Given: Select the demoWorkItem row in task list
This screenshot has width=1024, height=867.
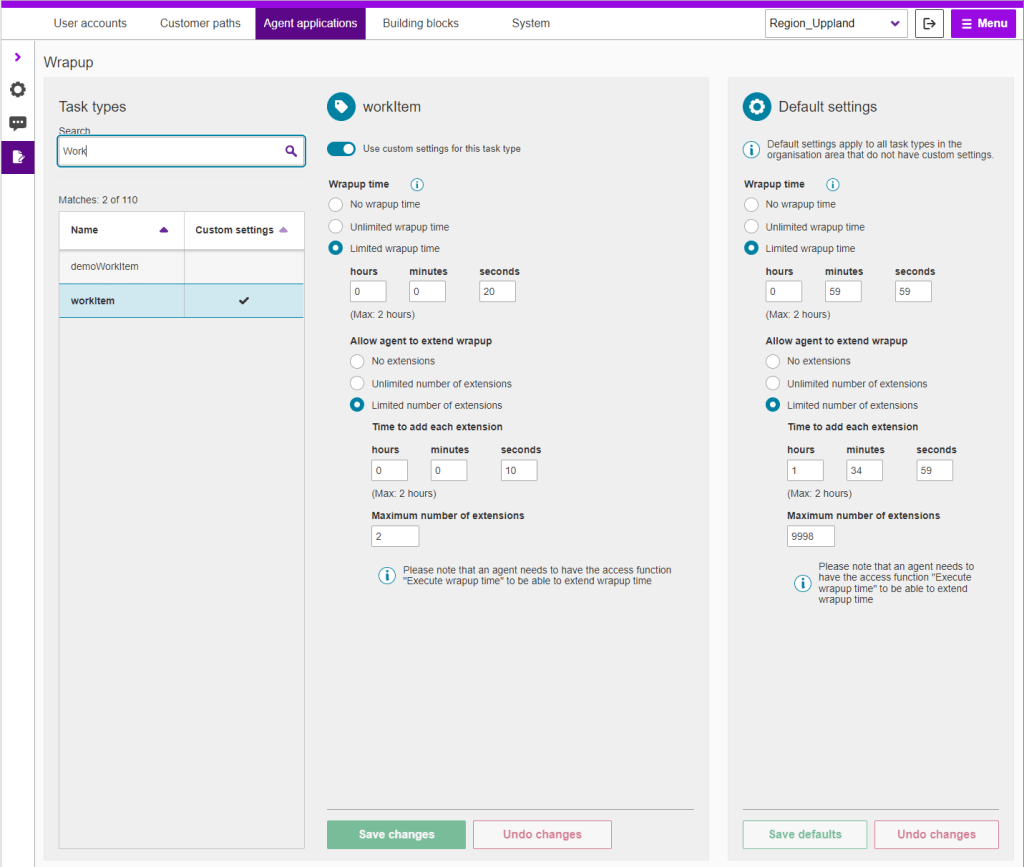Looking at the screenshot, I should pos(121,267).
